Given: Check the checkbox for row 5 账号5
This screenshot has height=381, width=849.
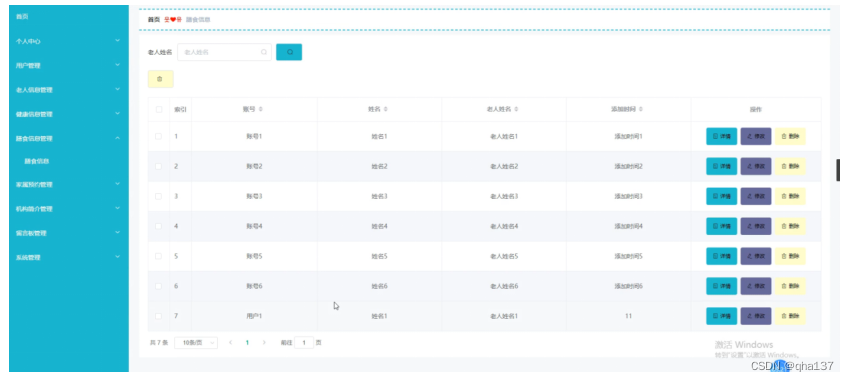Looking at the screenshot, I should tap(159, 256).
